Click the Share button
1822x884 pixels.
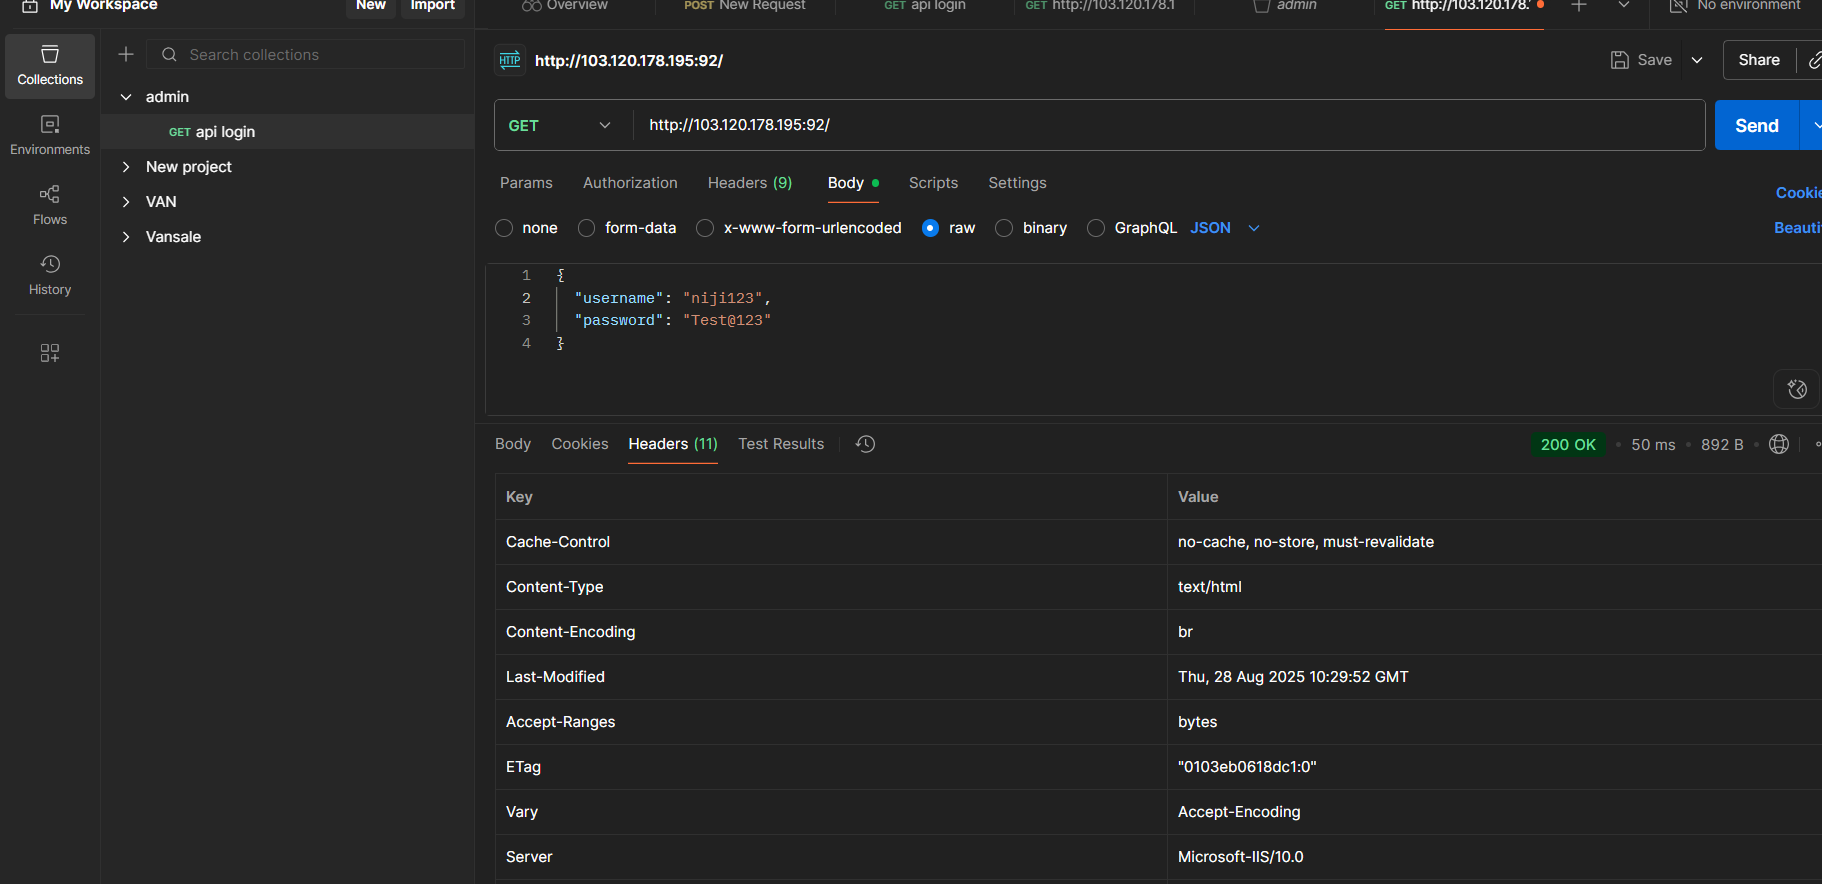click(1758, 60)
